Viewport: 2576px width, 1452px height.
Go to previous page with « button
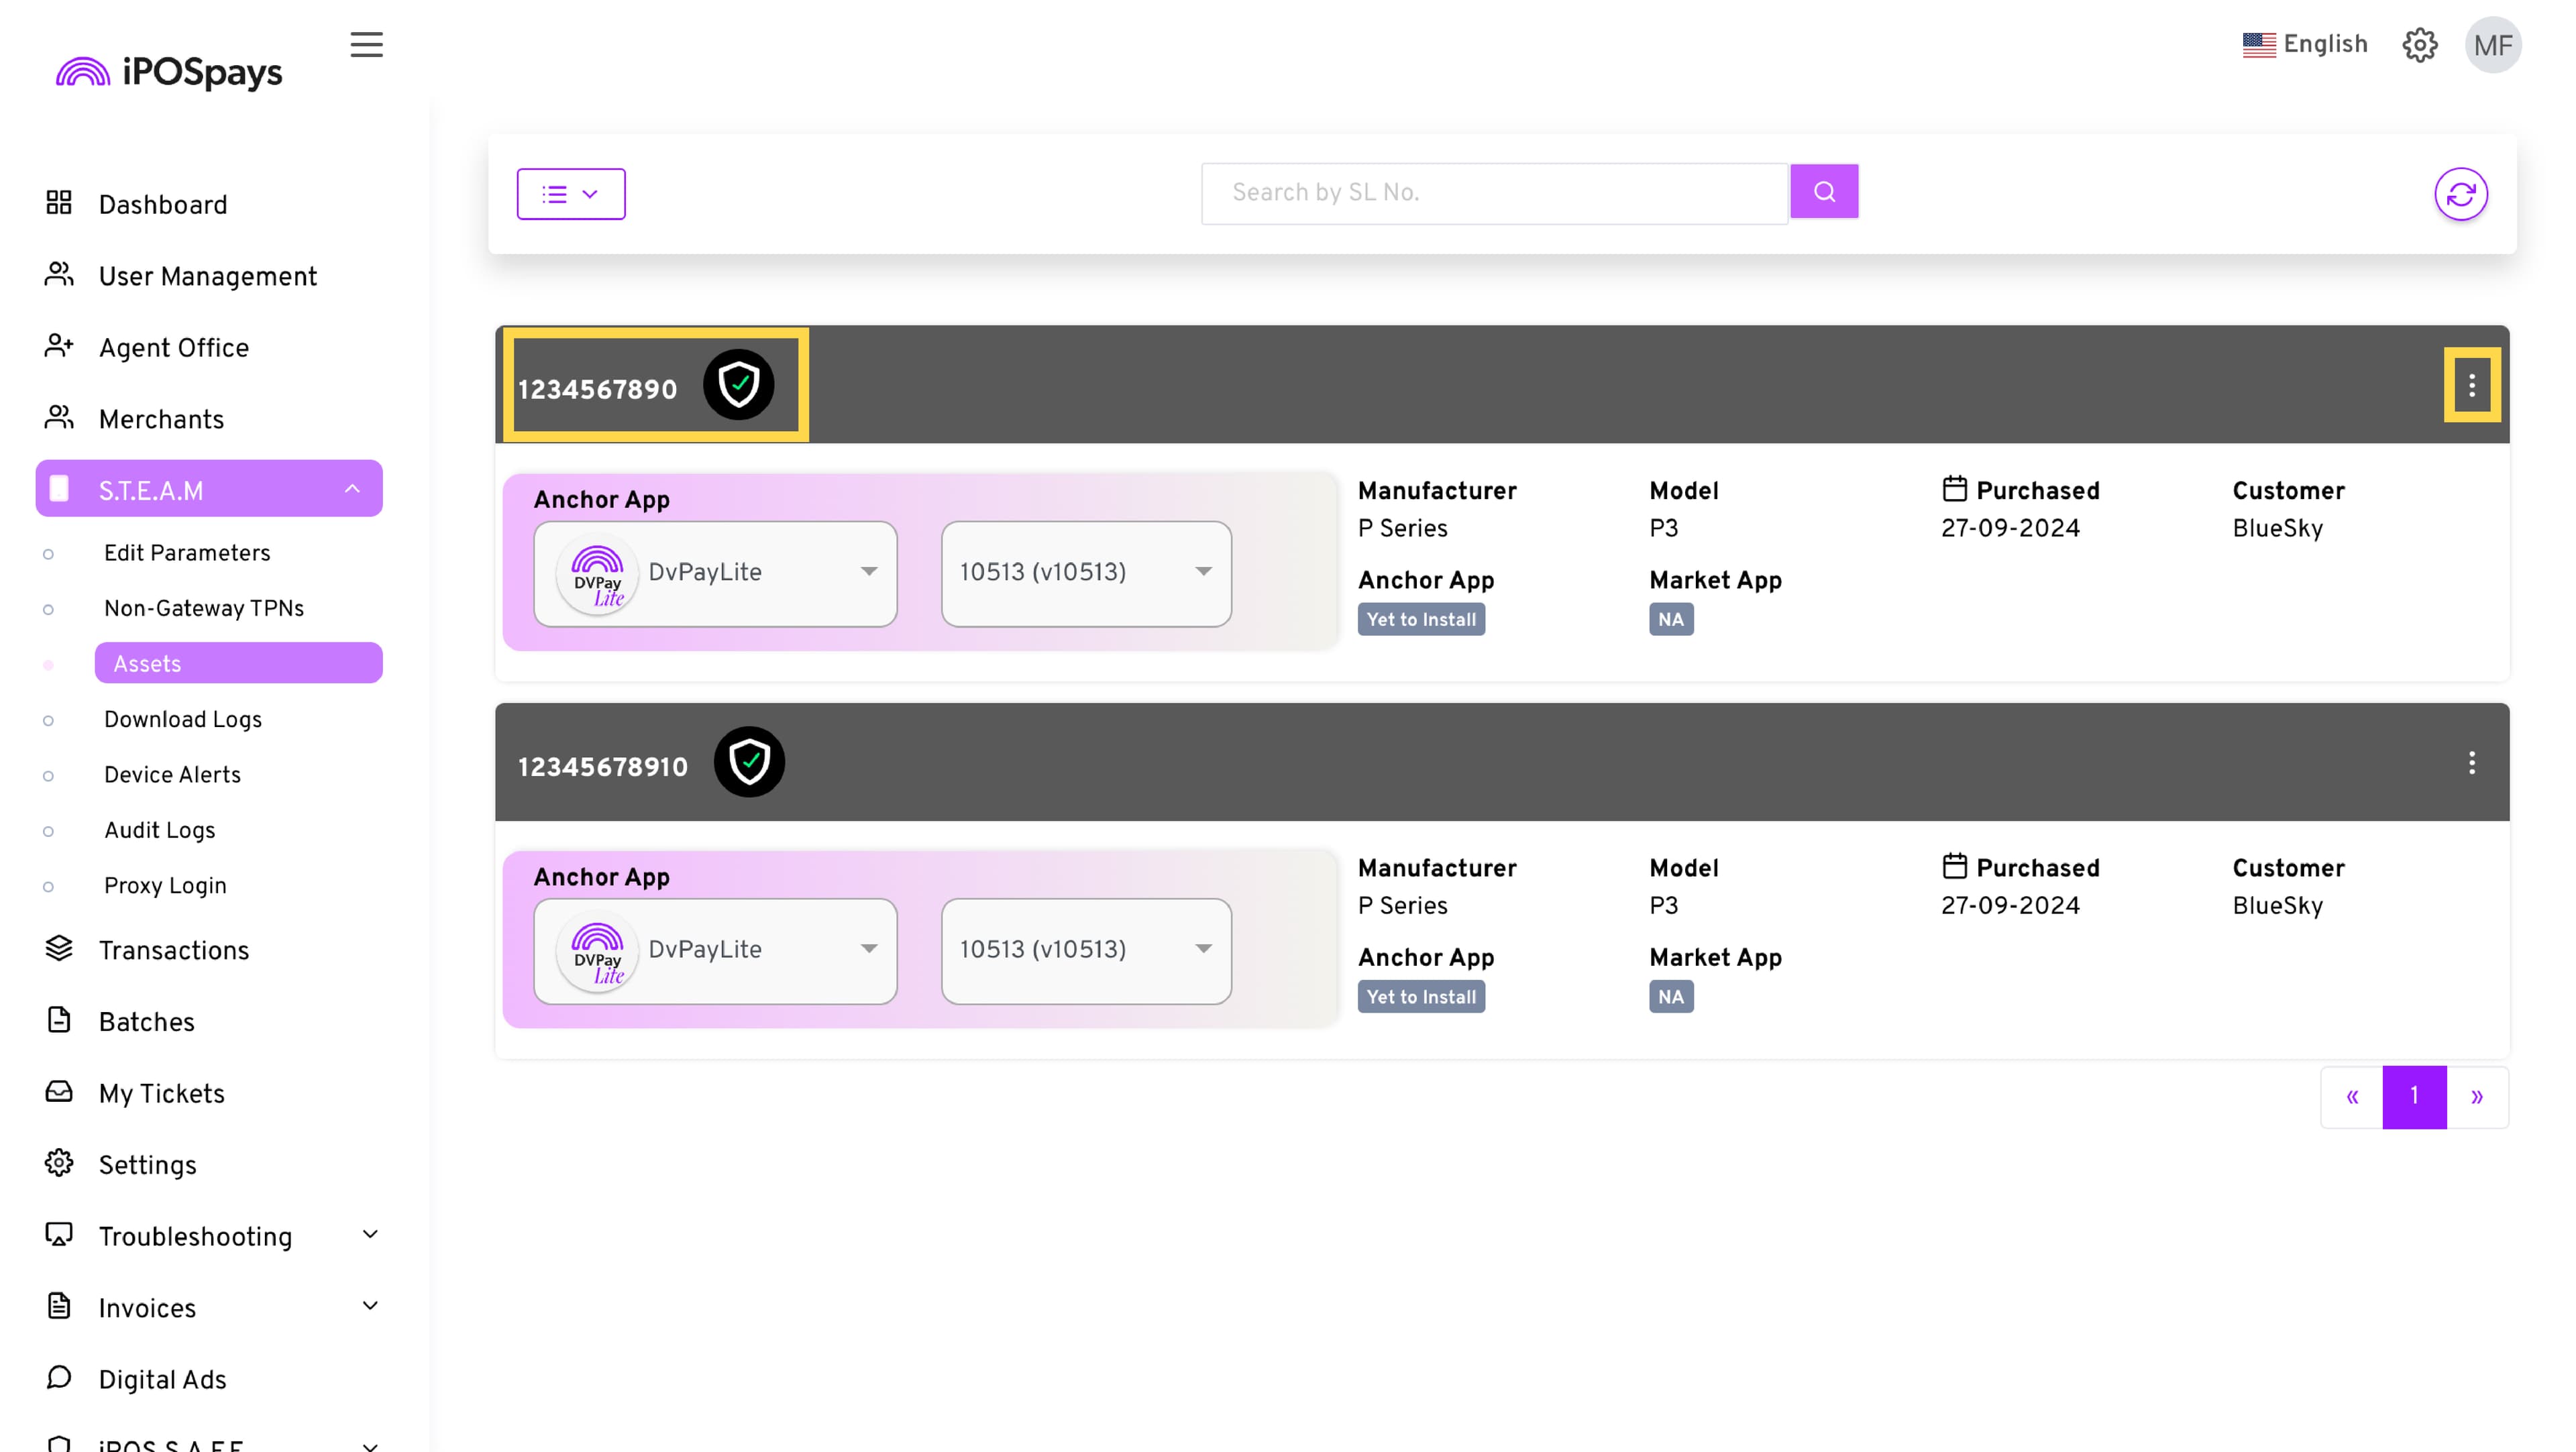pyautogui.click(x=2352, y=1097)
